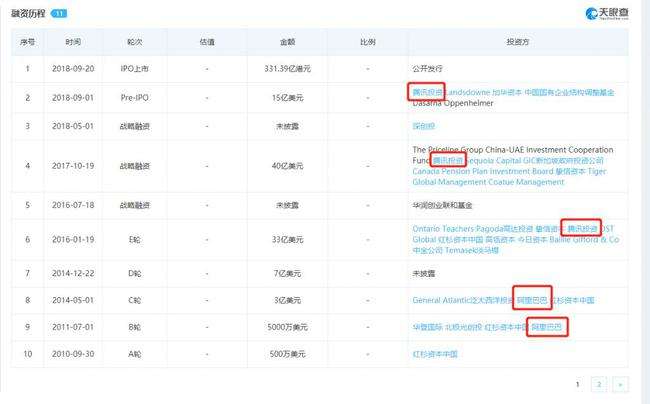The height and width of the screenshot is (404, 650).
Task: Open 红杉资本中国 link in the A轮 row
Action: click(435, 354)
